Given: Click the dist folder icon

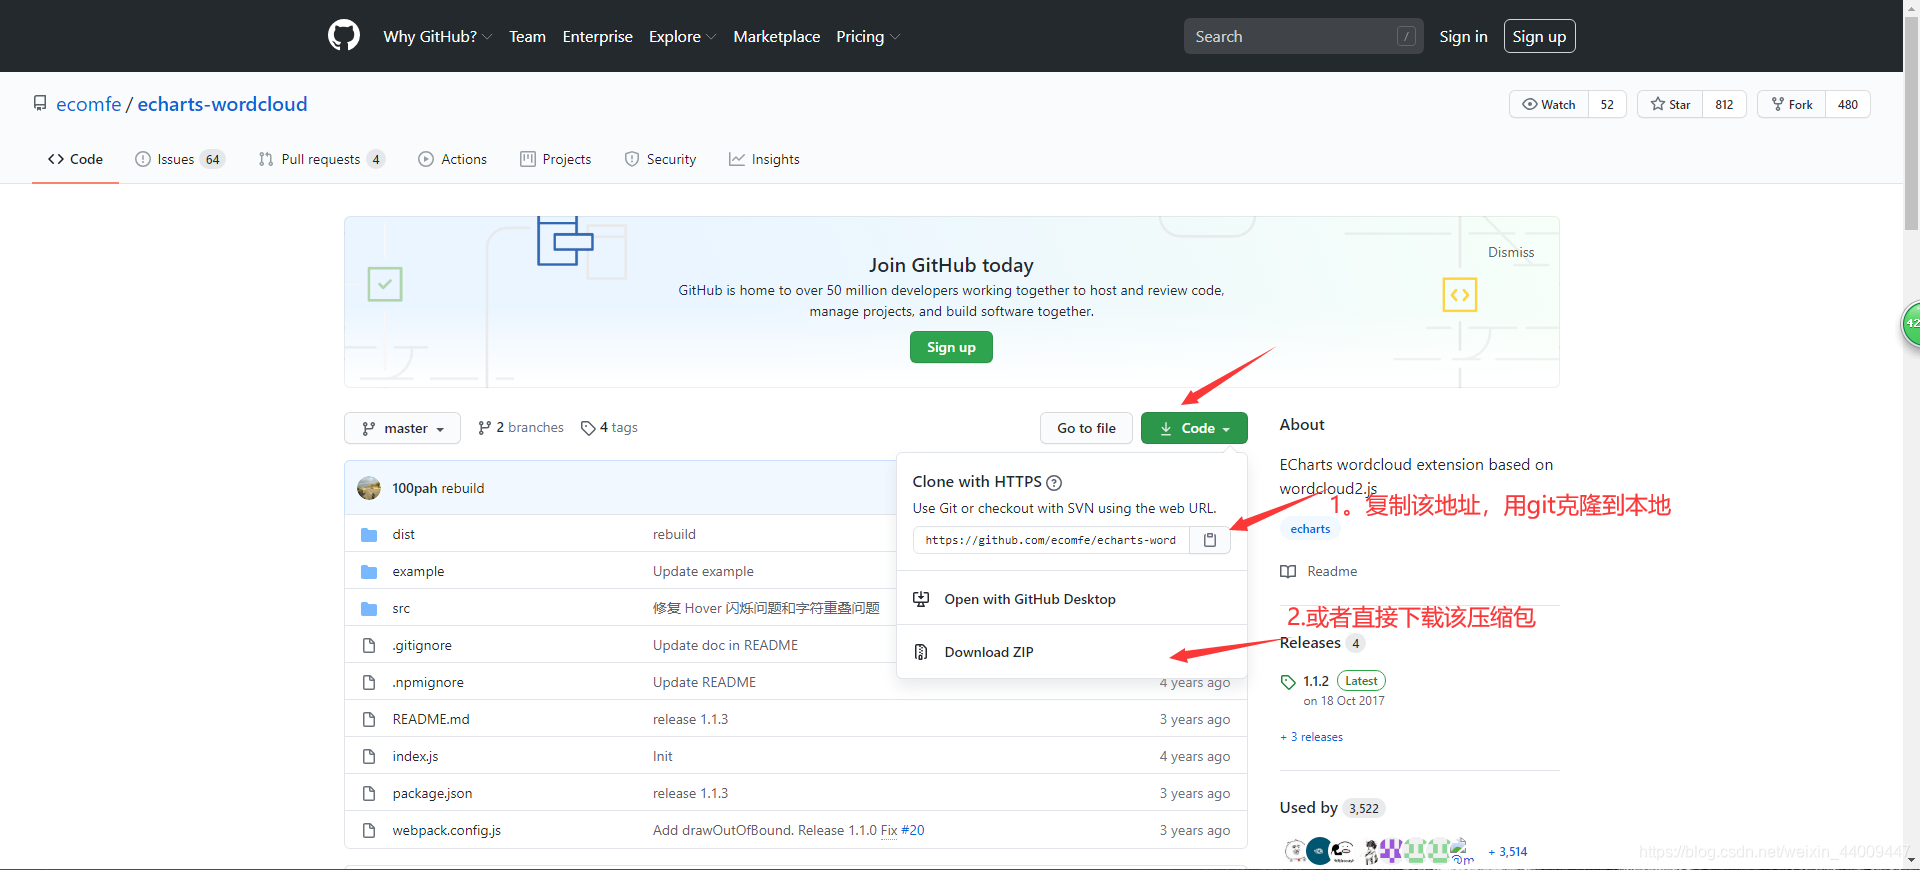Looking at the screenshot, I should pos(369,535).
